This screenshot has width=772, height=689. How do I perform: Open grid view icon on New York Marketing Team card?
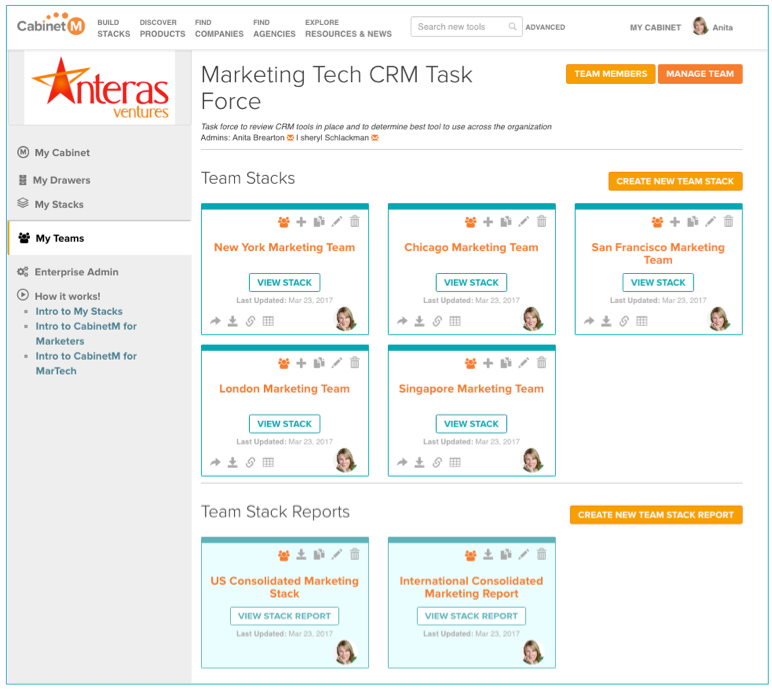[268, 322]
